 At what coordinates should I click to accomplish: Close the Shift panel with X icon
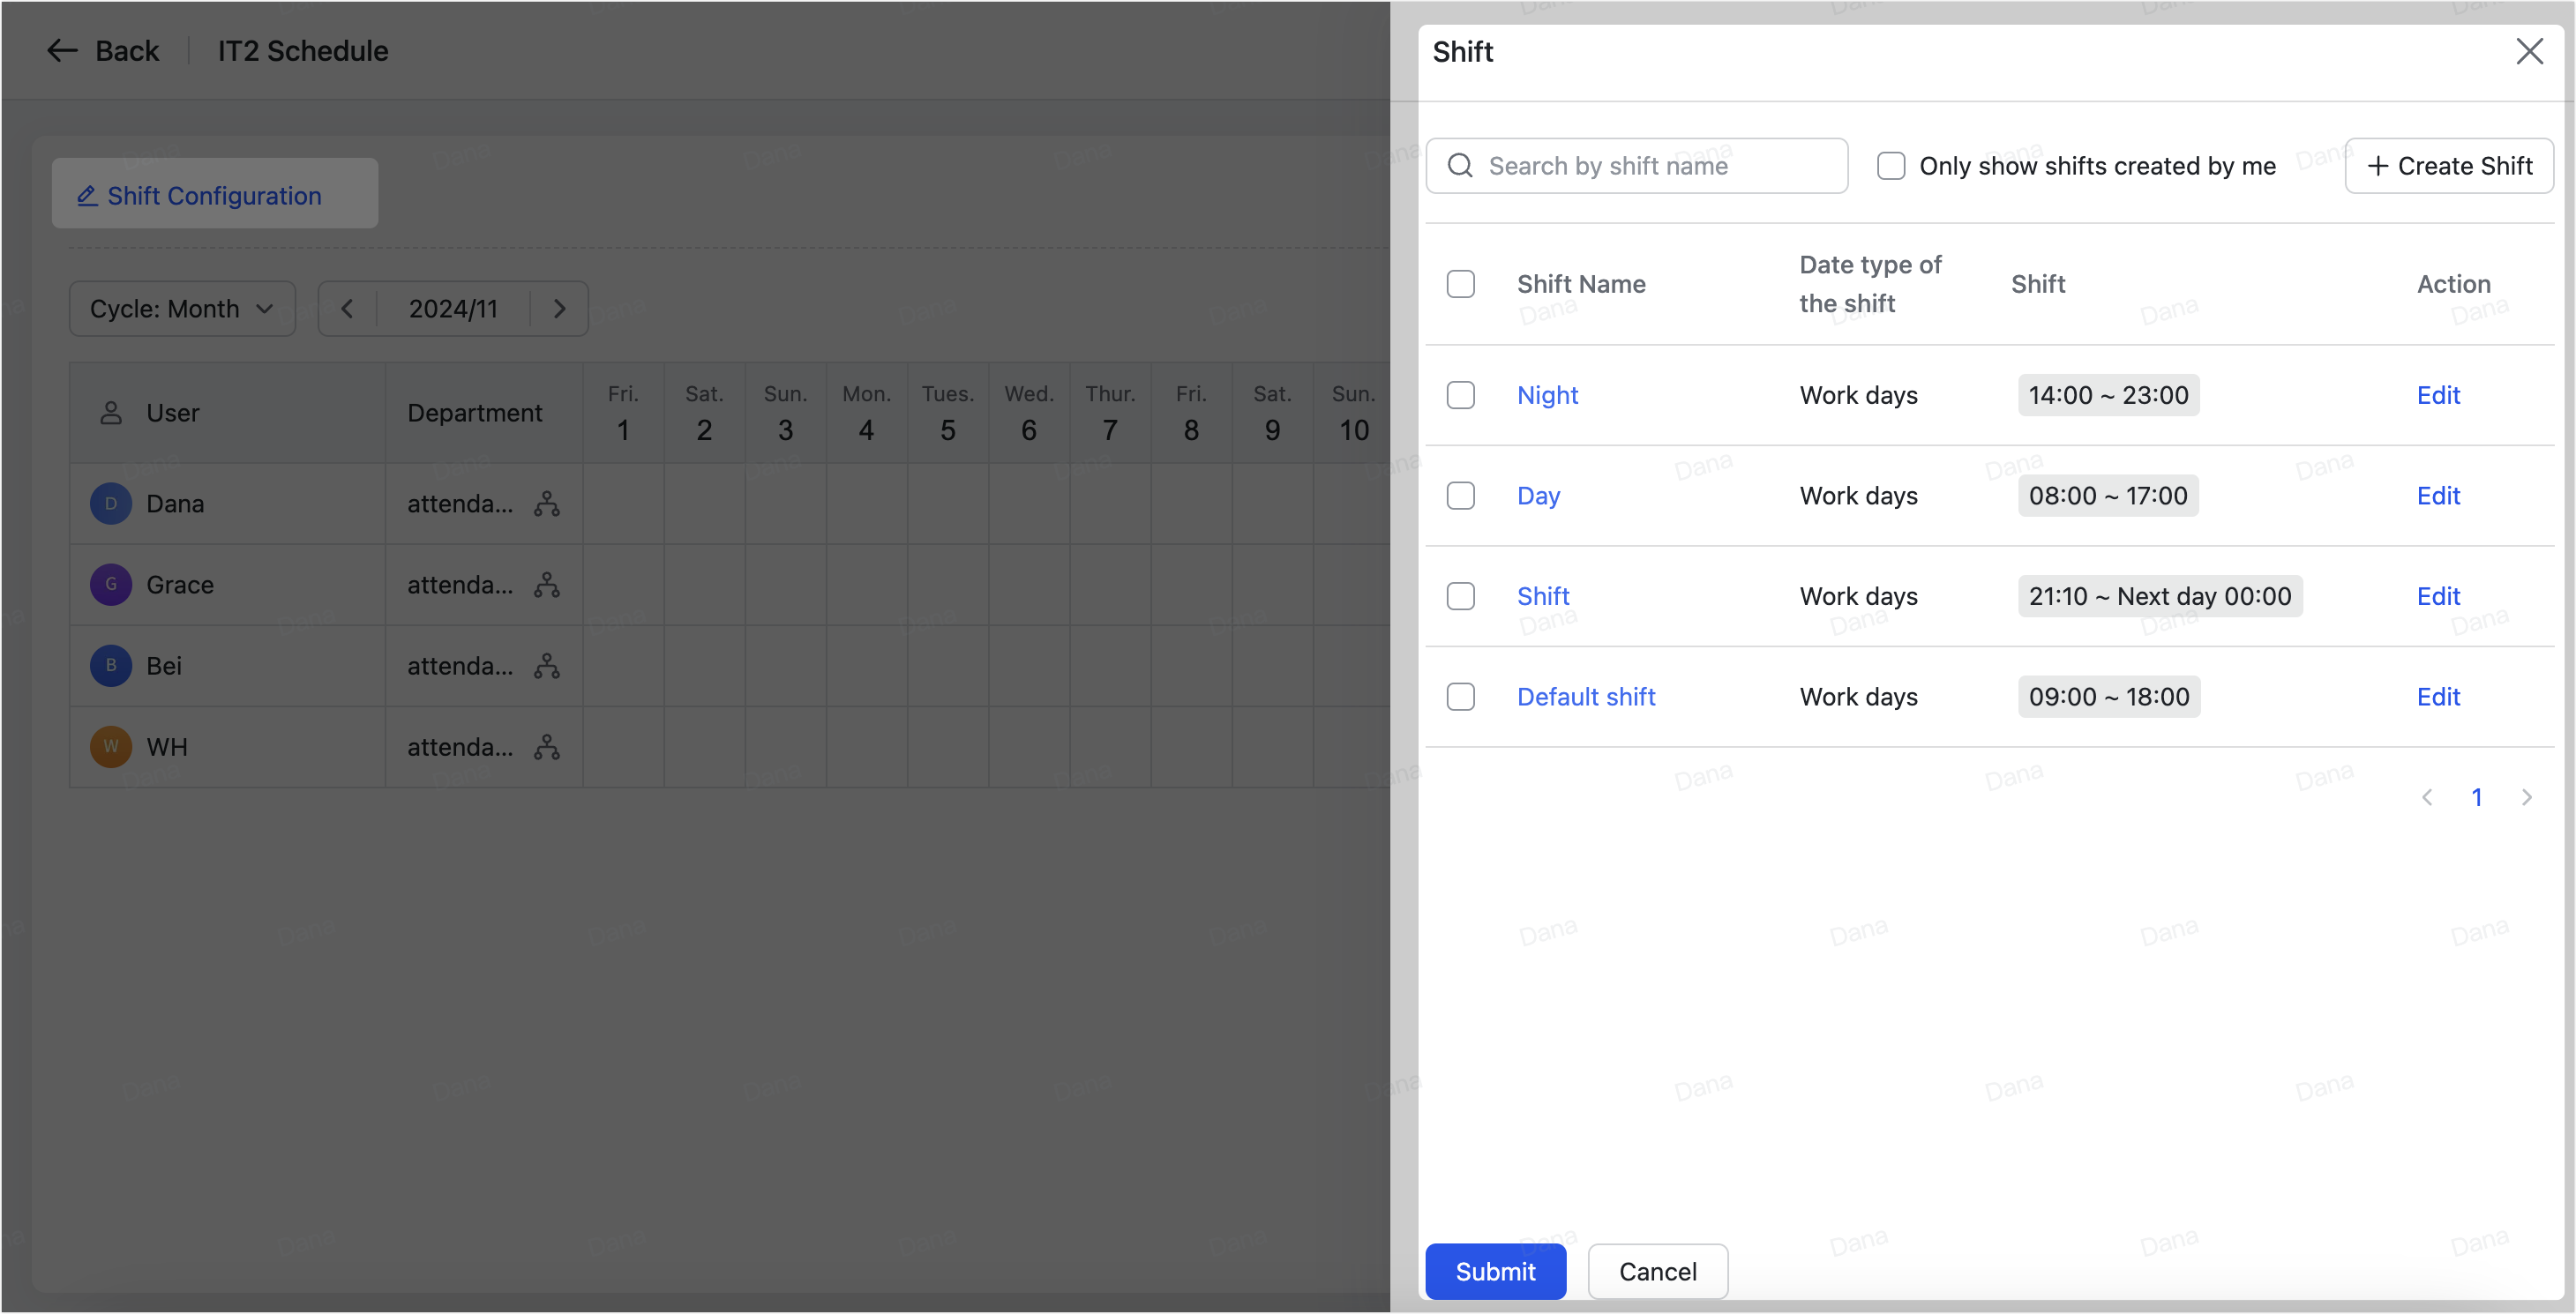[2528, 51]
